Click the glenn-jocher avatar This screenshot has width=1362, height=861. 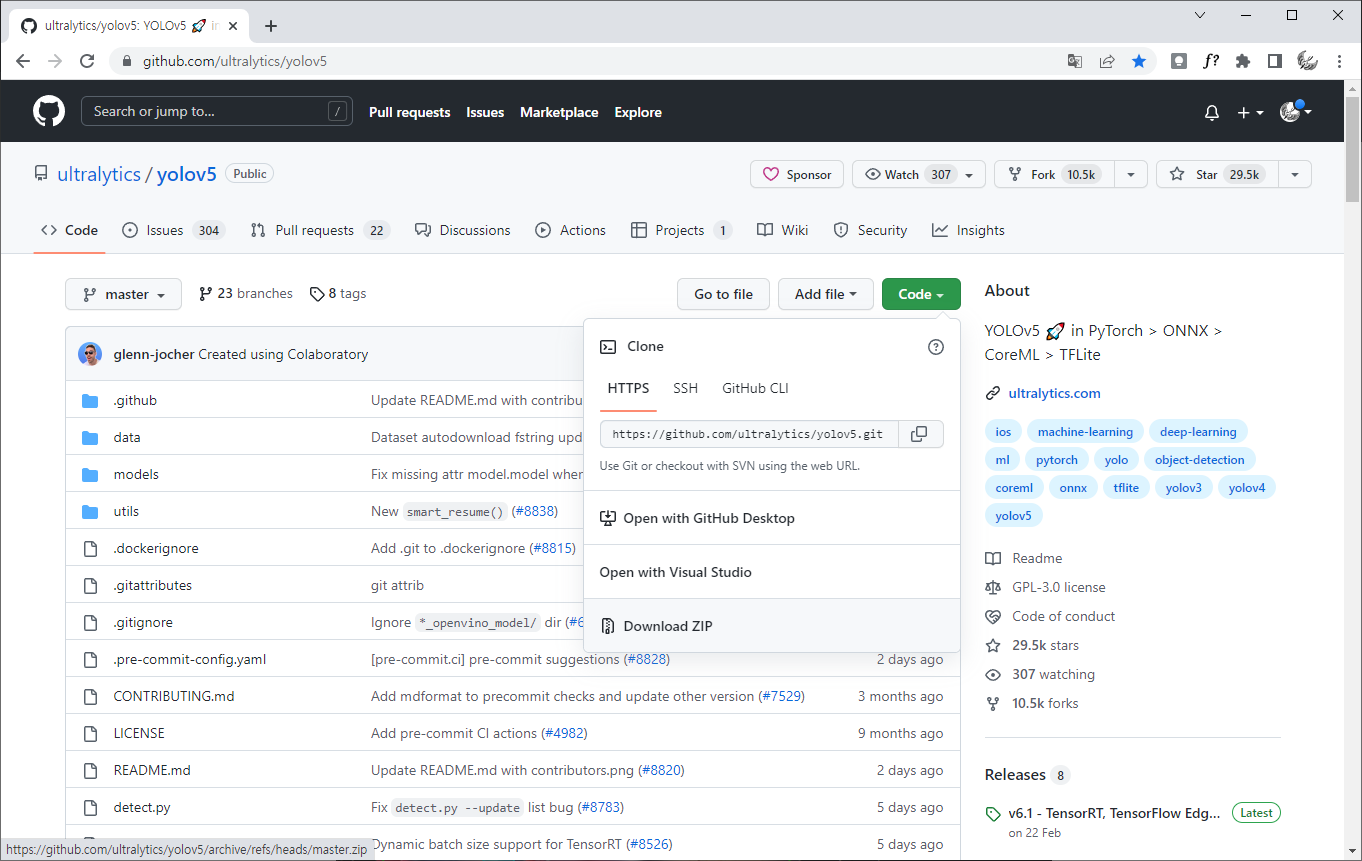tap(92, 354)
